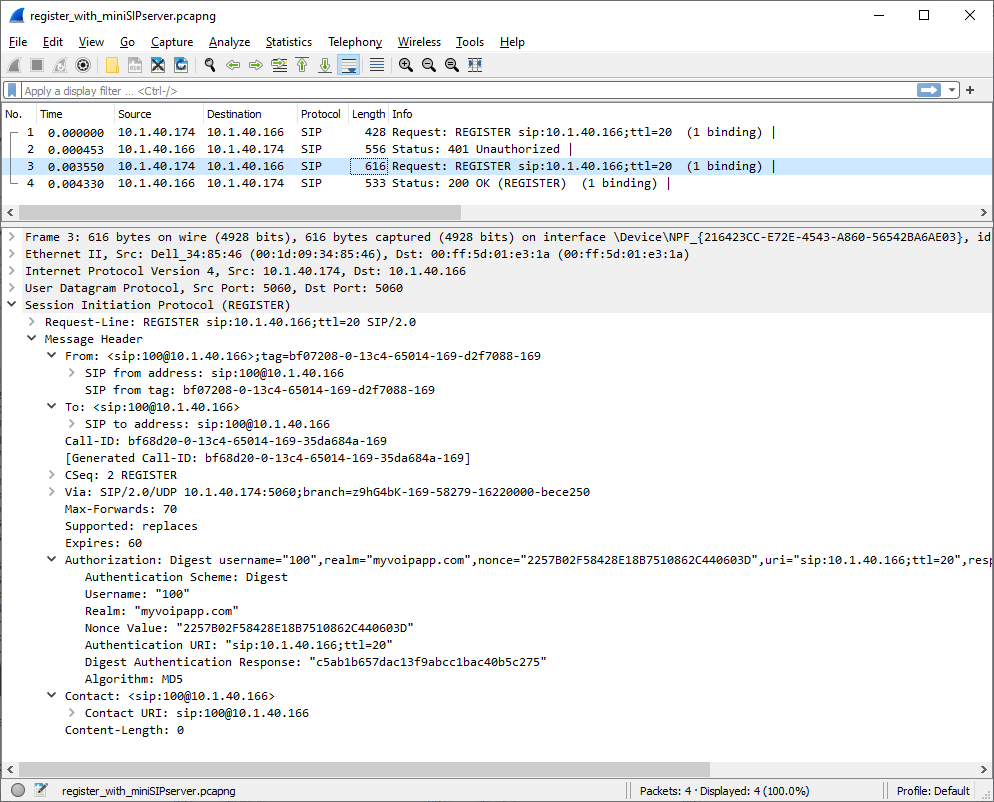Expand the Ethernet II tree row
994x802 pixels.
[x=11, y=254]
